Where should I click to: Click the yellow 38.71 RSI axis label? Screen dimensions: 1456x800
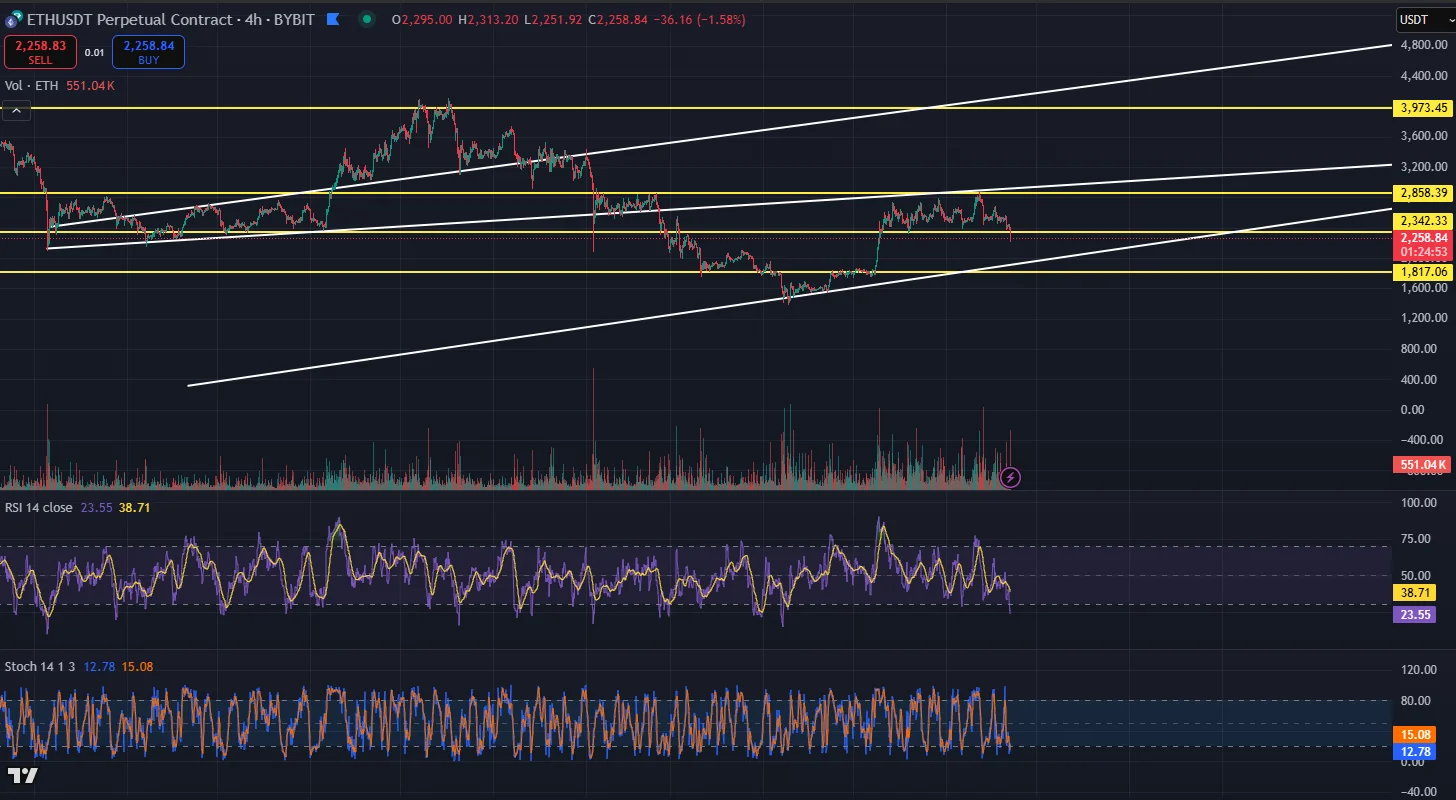point(1414,593)
